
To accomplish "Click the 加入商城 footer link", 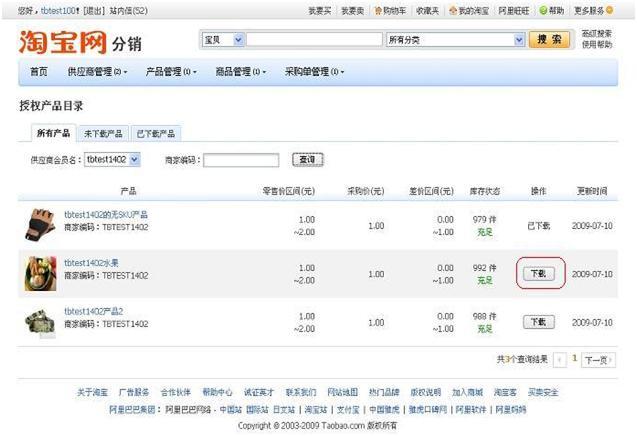I will click(467, 392).
